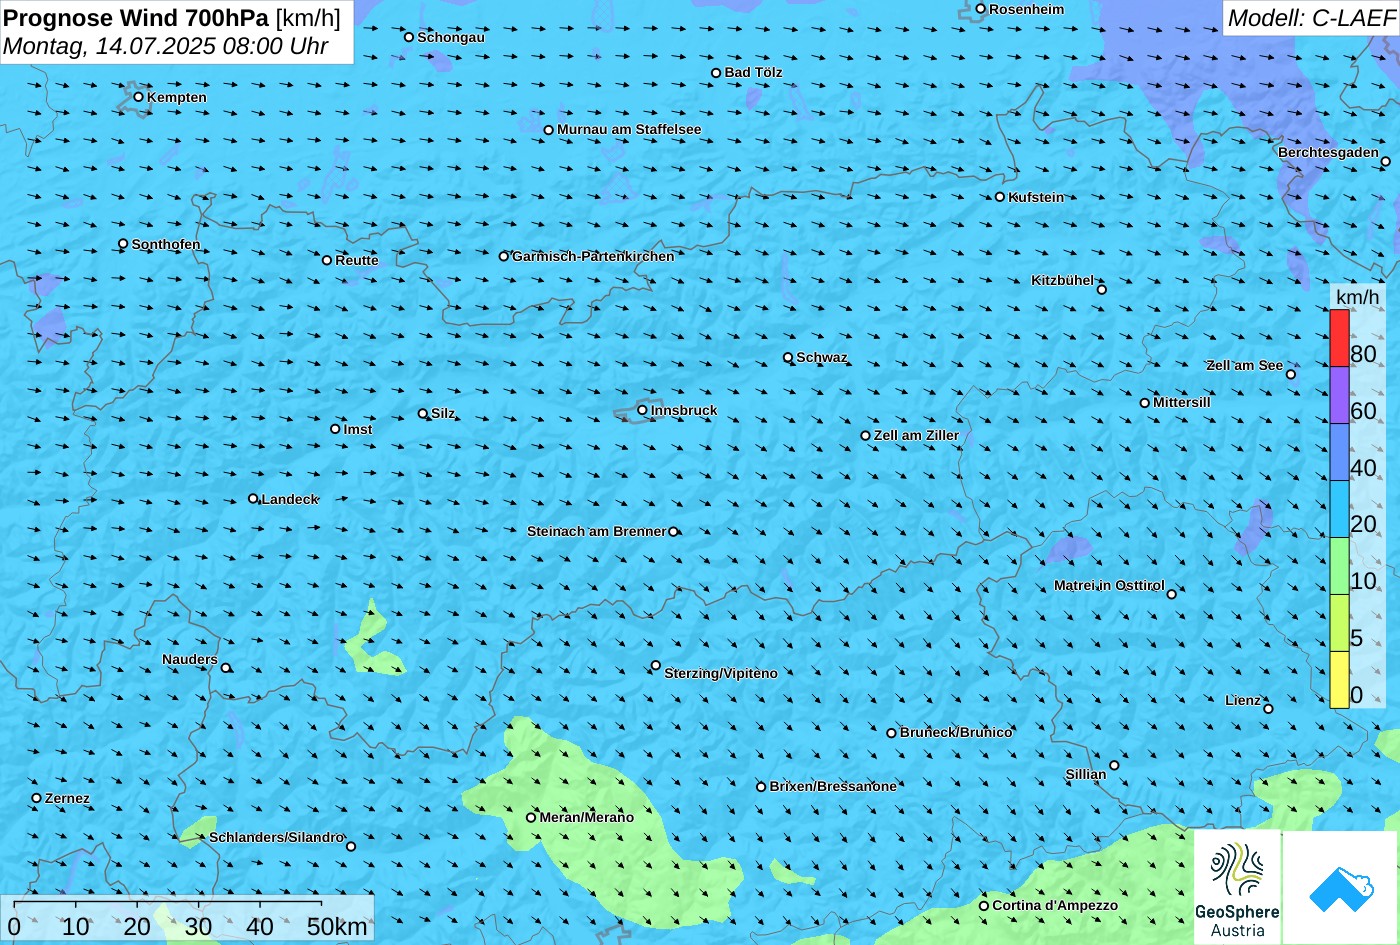Screen dimensions: 1400x945
Task: Click the blue cloud app logo
Action: [1340, 888]
